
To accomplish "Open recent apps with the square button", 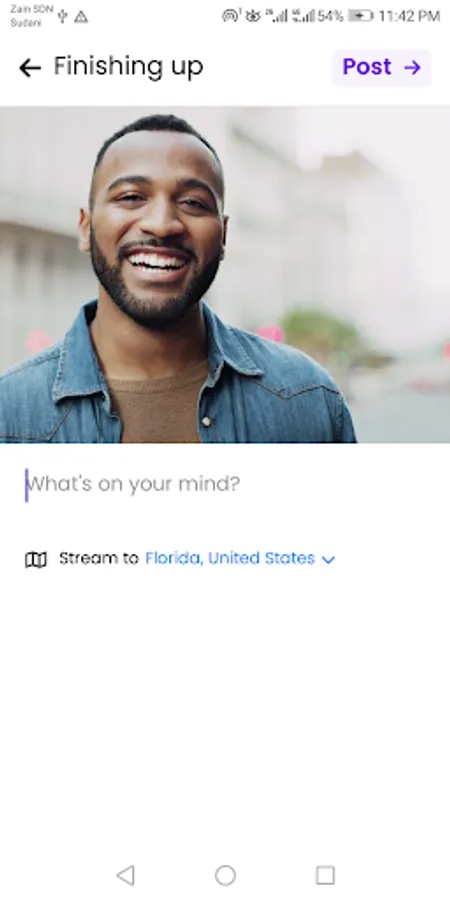I will (x=325, y=875).
